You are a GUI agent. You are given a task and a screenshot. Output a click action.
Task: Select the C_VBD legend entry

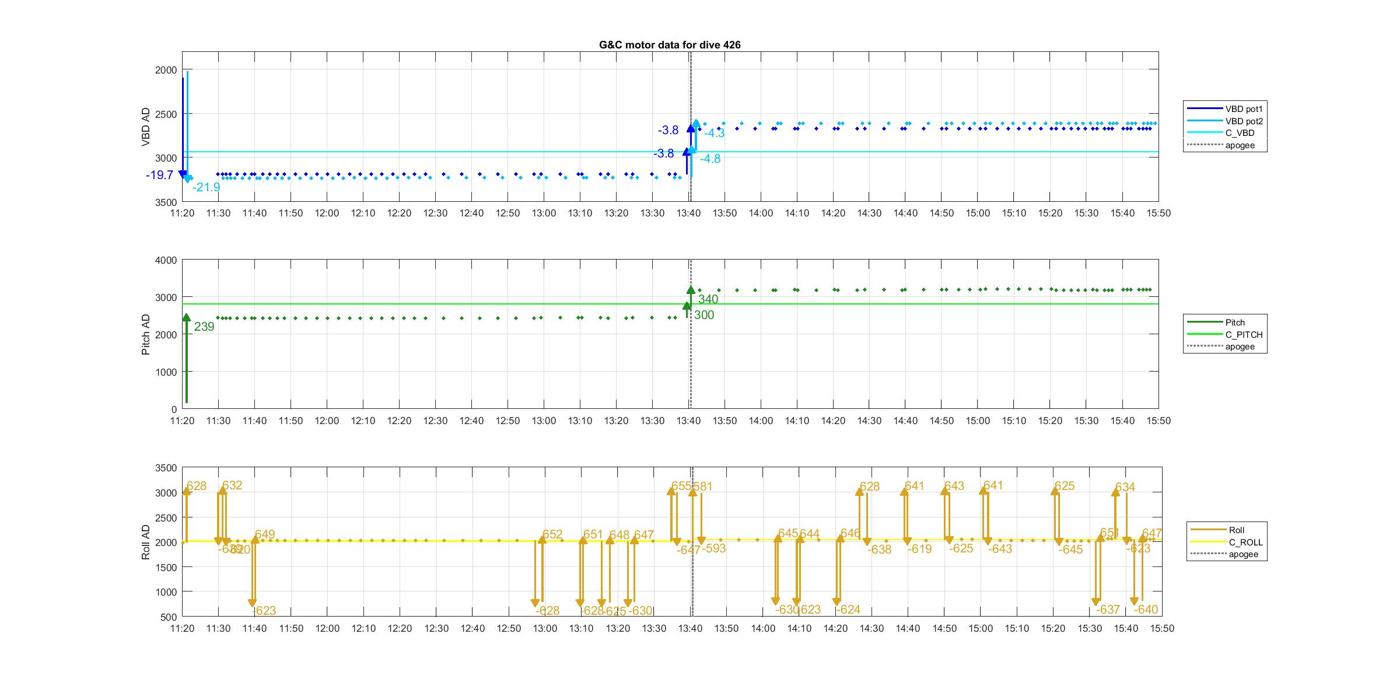(x=1219, y=133)
